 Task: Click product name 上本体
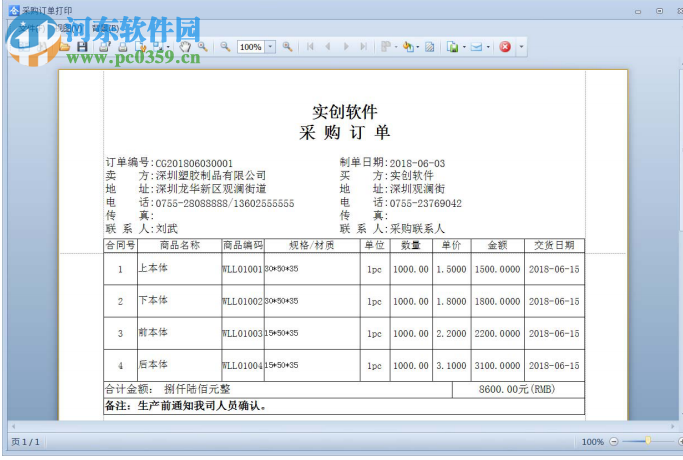tap(152, 267)
